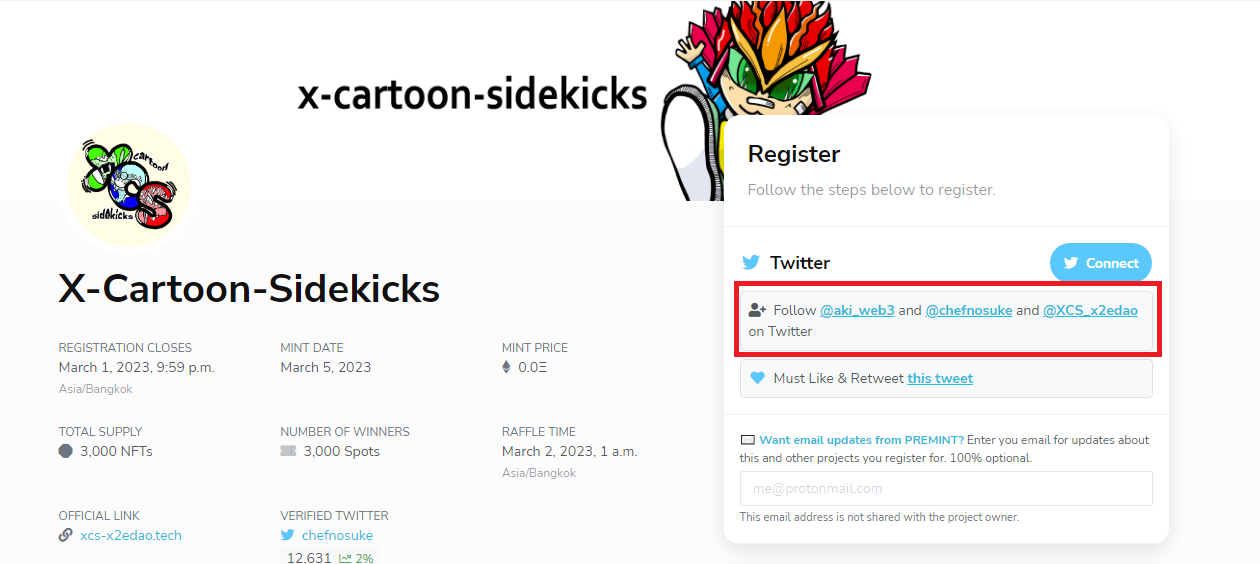Open the 'this tweet' link
1260x564 pixels.
click(x=940, y=378)
